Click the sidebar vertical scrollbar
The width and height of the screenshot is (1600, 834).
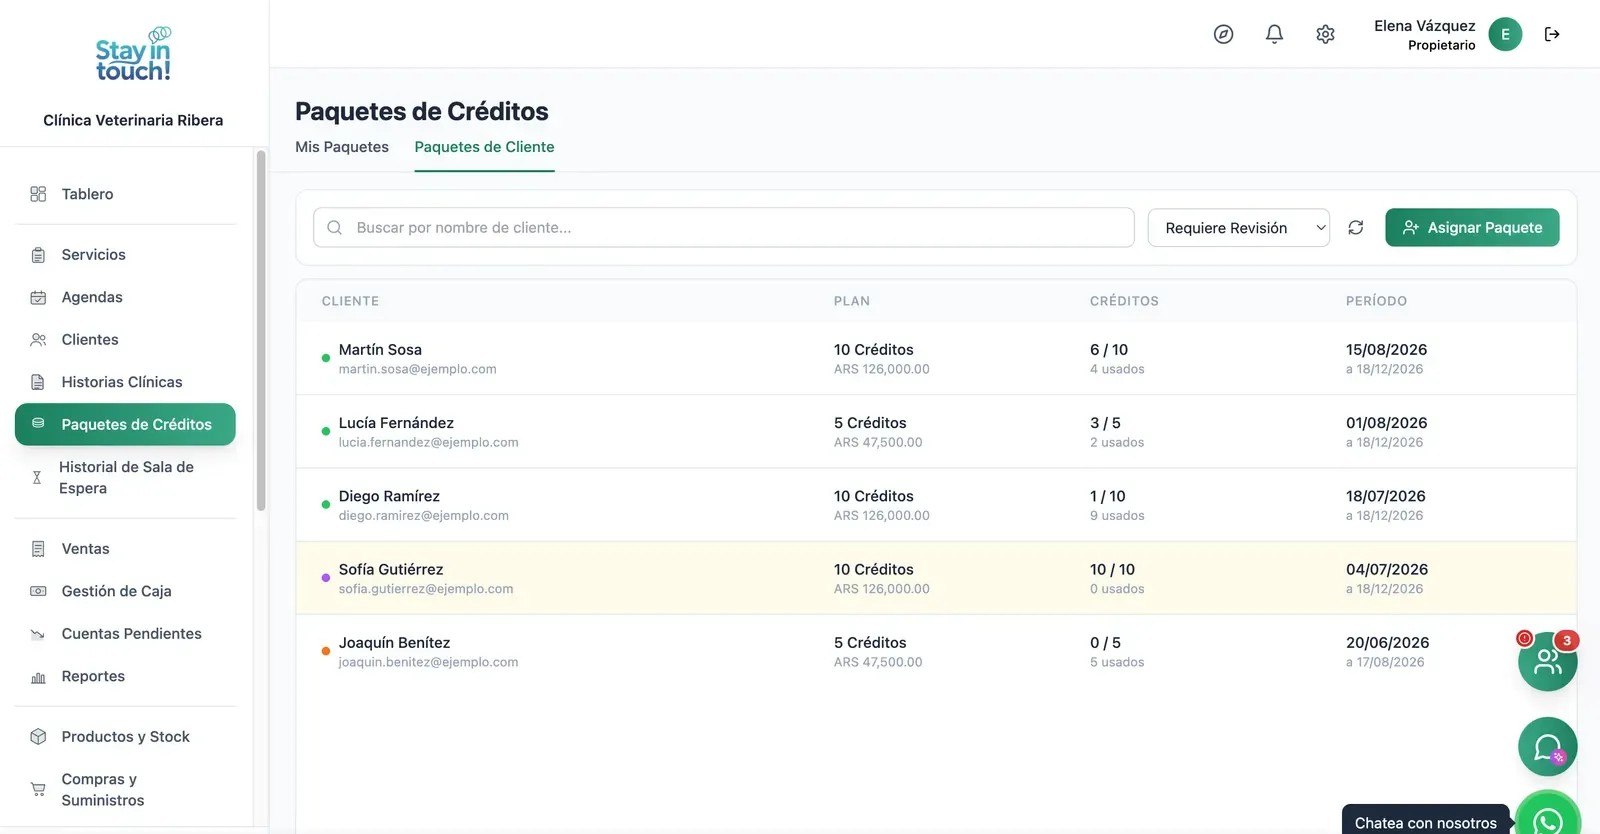point(261,330)
